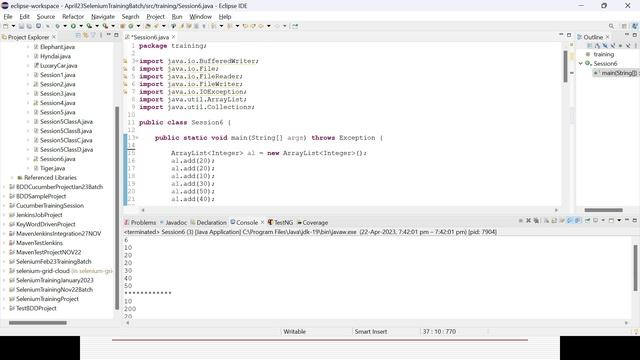This screenshot has width=640, height=360.
Task: Toggle Hide Static Members in Outline
Action: tap(613, 46)
